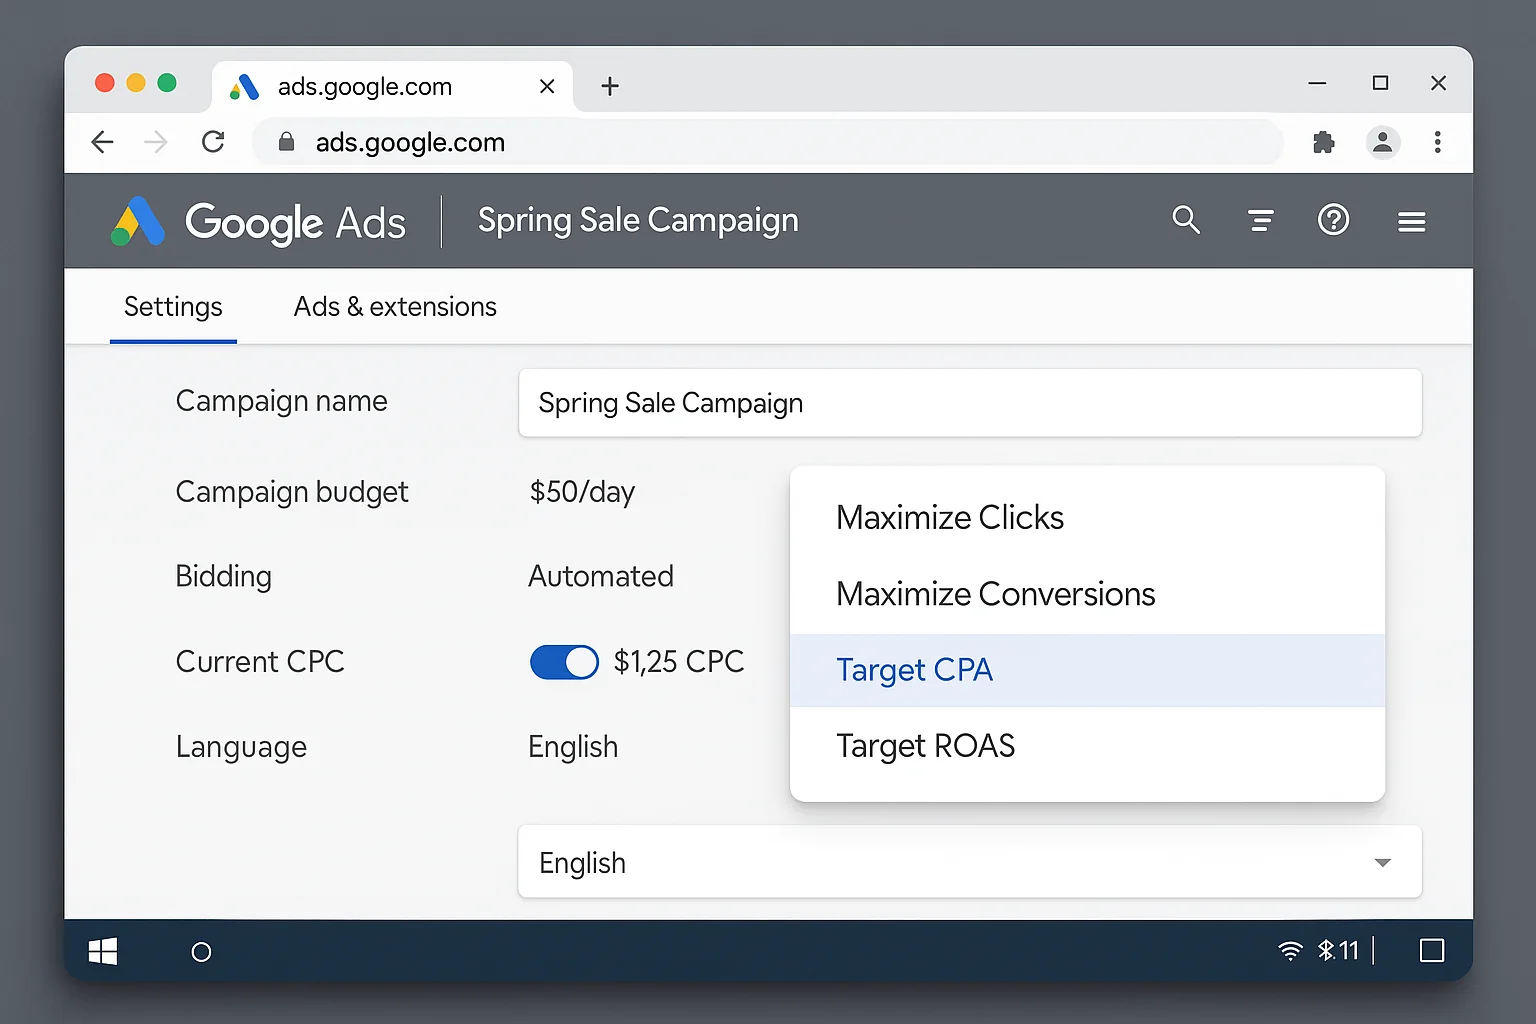Viewport: 1536px width, 1024px height.
Task: Click the padlock icon in the address bar
Action: click(x=286, y=142)
